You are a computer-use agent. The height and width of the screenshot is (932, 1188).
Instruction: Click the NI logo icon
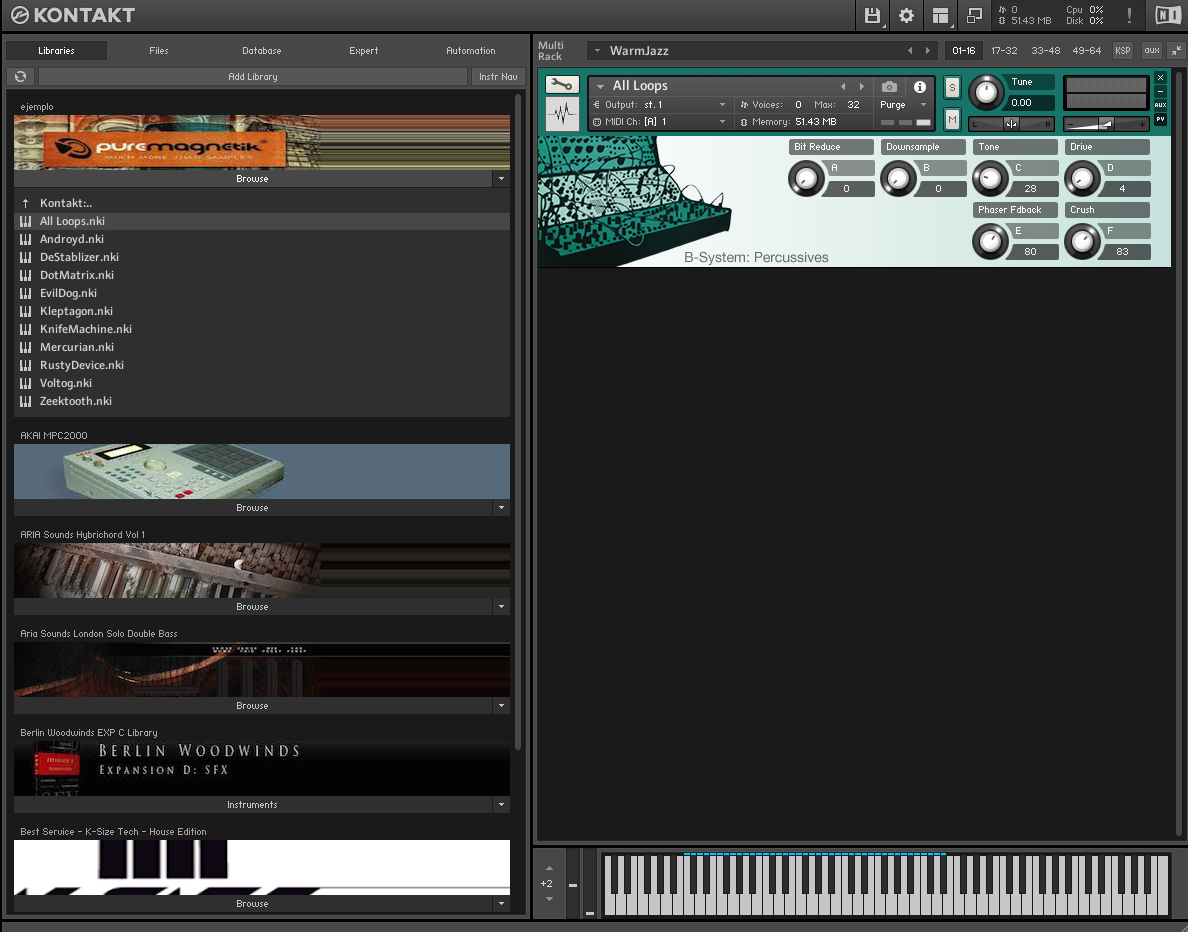click(x=1168, y=15)
